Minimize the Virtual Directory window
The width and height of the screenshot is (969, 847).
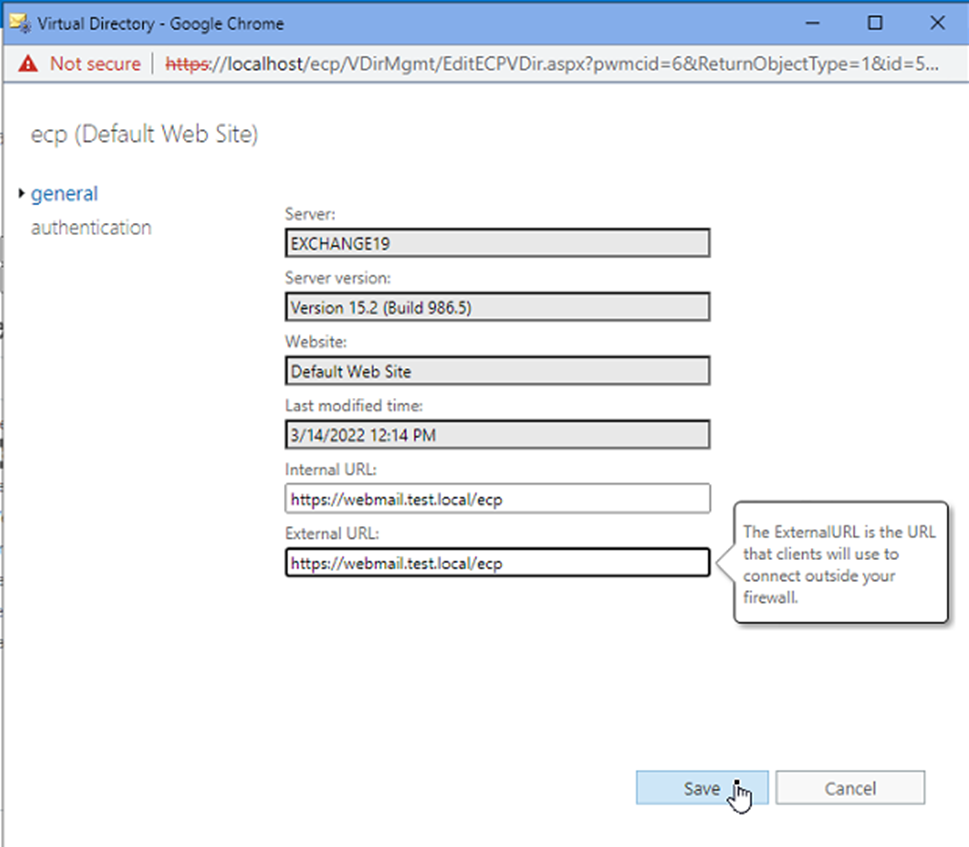click(x=813, y=23)
